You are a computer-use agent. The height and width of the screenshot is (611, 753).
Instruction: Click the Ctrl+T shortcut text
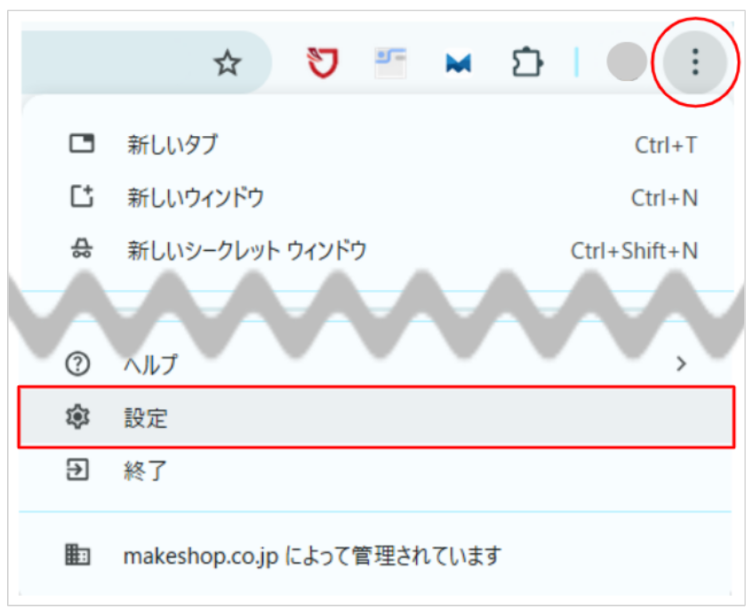(x=666, y=145)
